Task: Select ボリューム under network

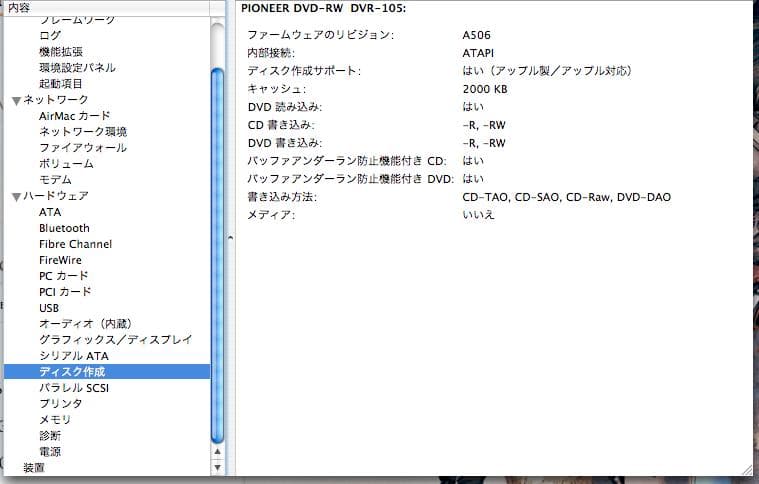Action: coord(66,164)
